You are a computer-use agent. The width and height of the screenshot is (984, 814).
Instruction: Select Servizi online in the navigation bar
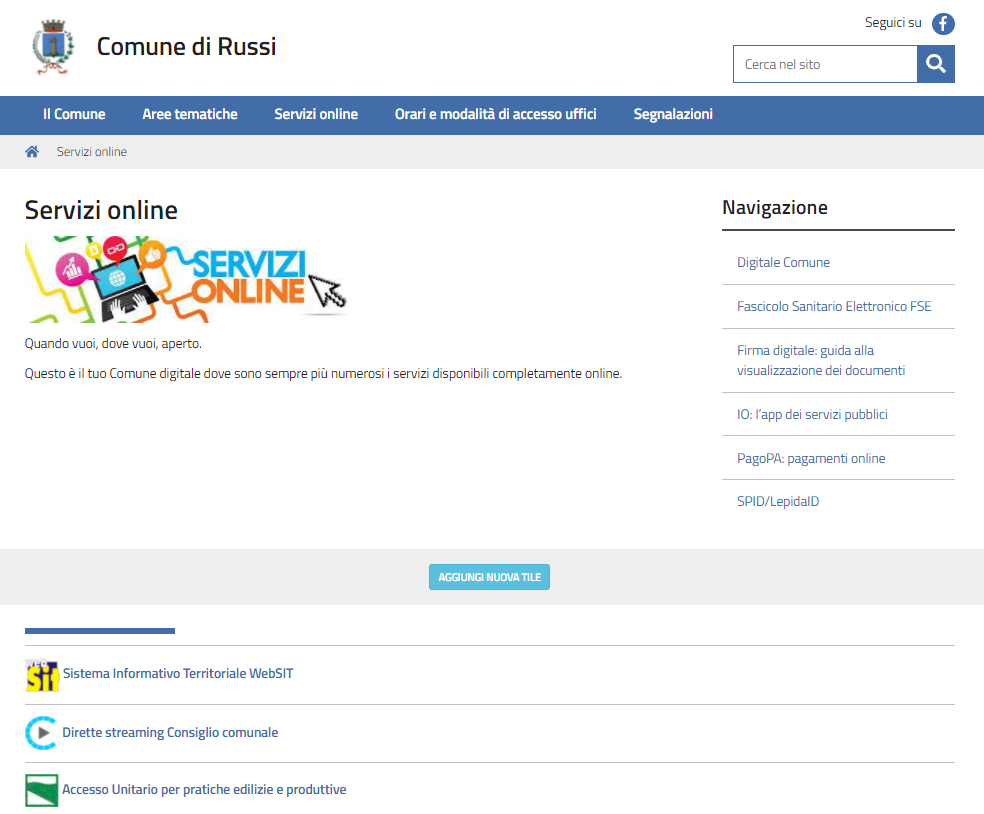[316, 115]
